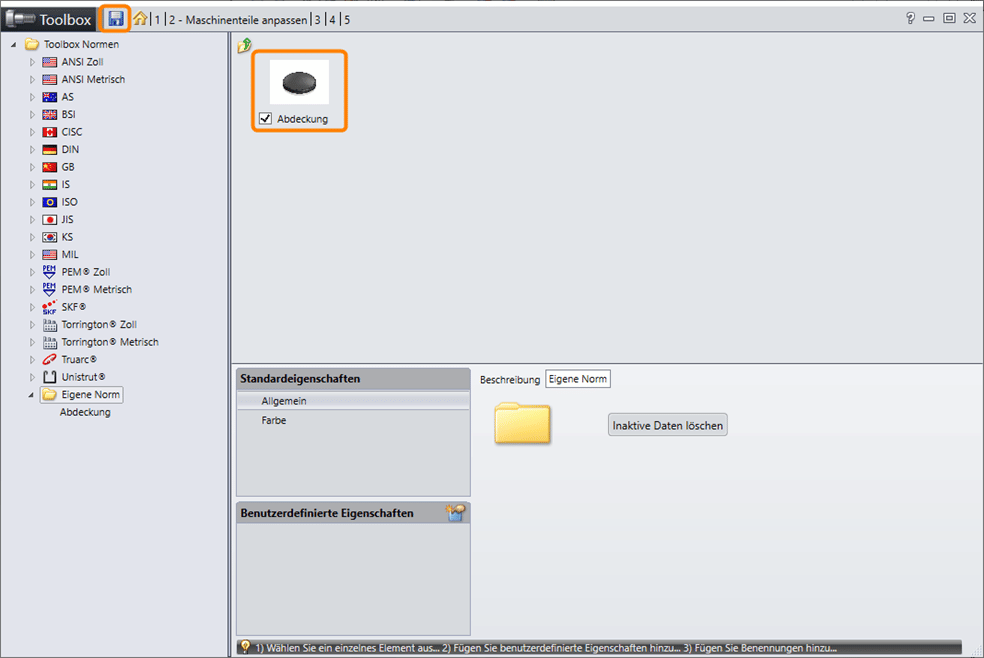984x658 pixels.
Task: Save the Toolbox settings with the disk icon
Action: tap(114, 18)
